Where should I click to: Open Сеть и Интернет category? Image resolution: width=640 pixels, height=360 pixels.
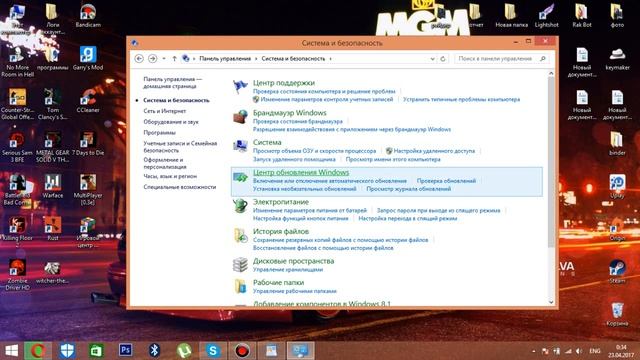pos(164,111)
